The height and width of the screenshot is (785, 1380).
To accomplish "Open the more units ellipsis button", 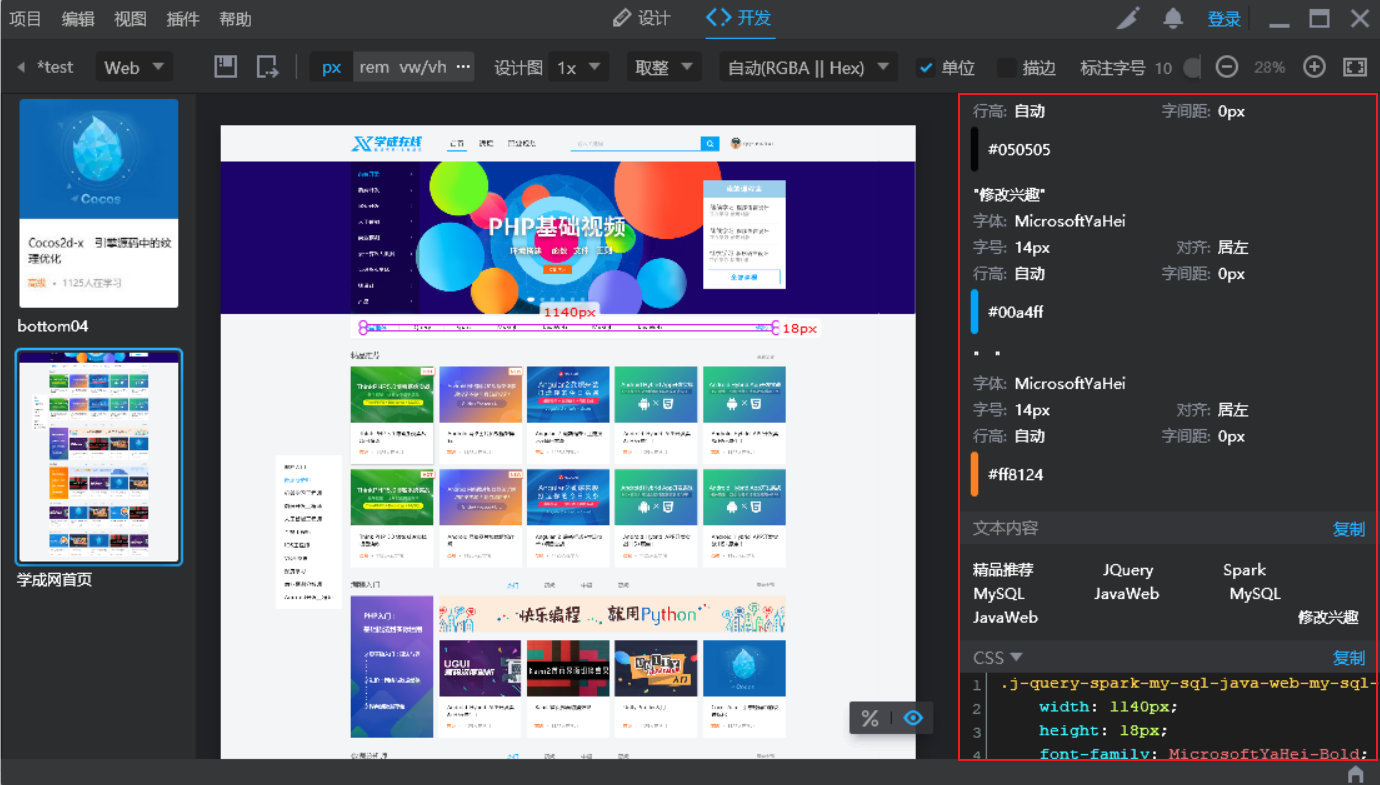I will point(463,67).
